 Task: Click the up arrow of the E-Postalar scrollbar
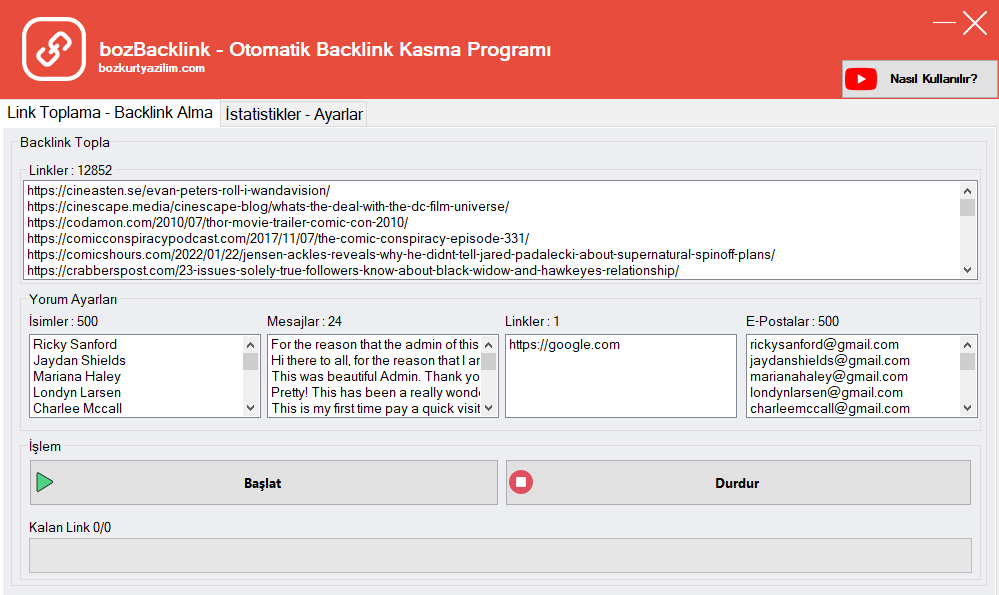[967, 345]
